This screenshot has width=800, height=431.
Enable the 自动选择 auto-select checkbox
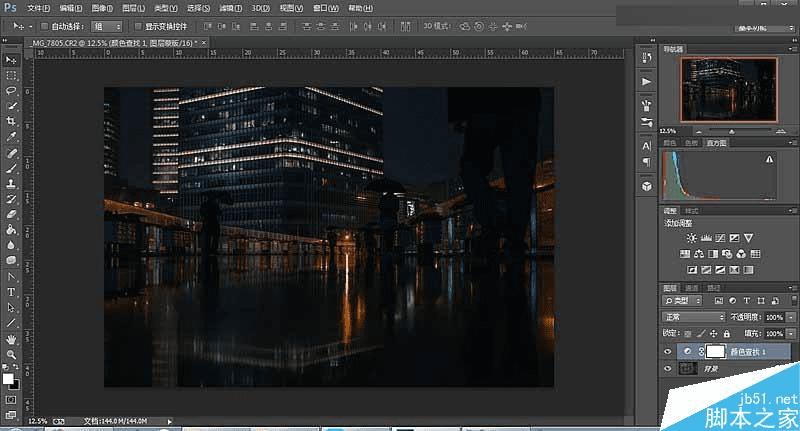(x=43, y=25)
